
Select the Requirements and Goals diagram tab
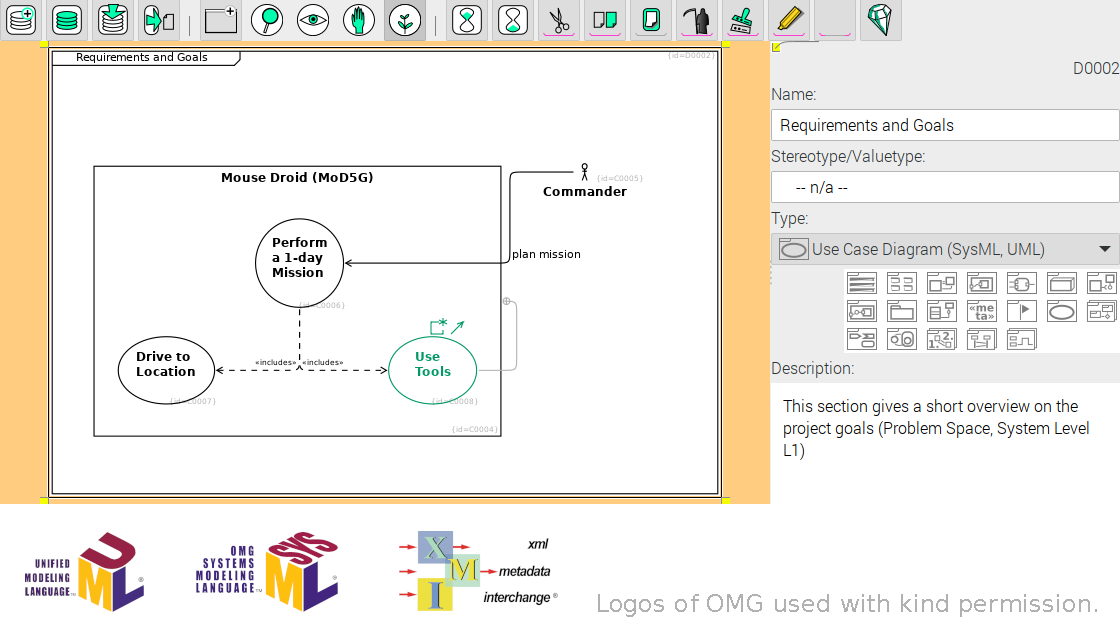coord(142,57)
